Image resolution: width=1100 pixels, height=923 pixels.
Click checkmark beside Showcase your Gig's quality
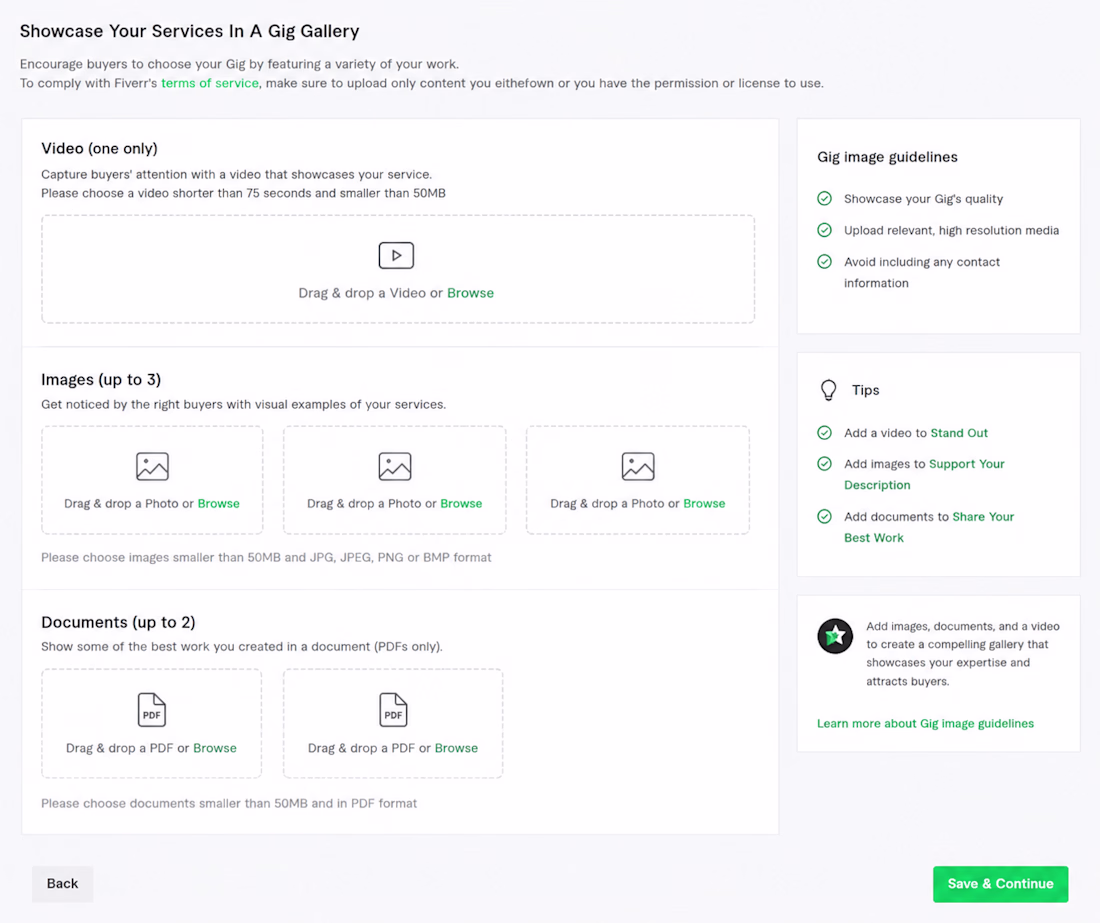click(825, 198)
